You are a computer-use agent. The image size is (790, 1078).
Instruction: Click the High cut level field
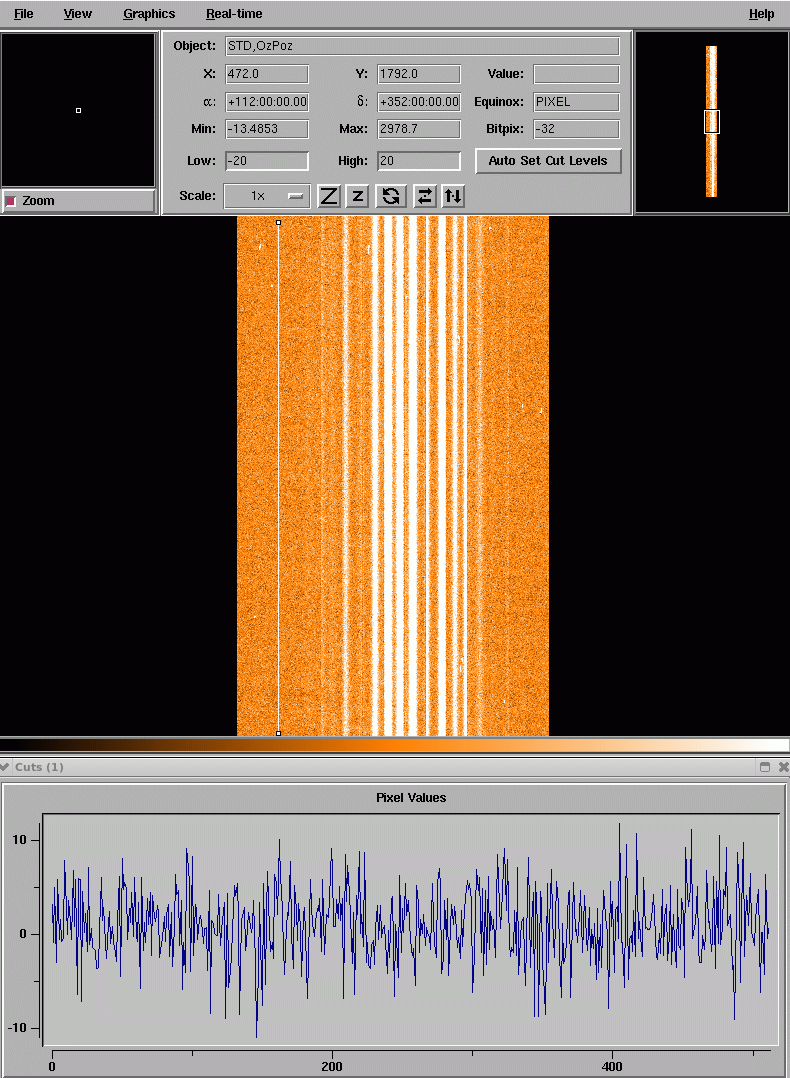pos(418,161)
